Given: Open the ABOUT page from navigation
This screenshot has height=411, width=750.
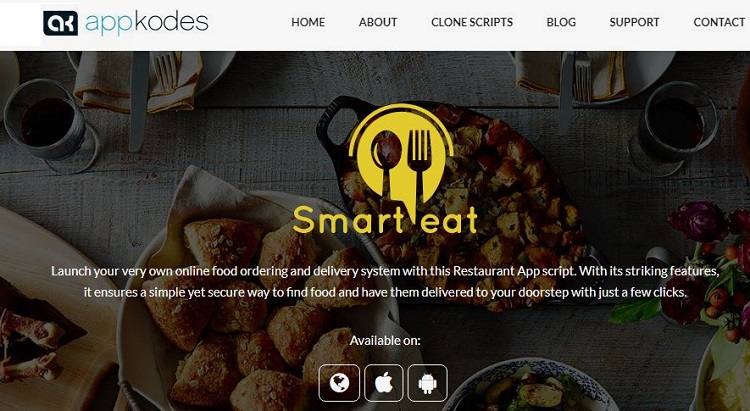Looking at the screenshot, I should (378, 22).
